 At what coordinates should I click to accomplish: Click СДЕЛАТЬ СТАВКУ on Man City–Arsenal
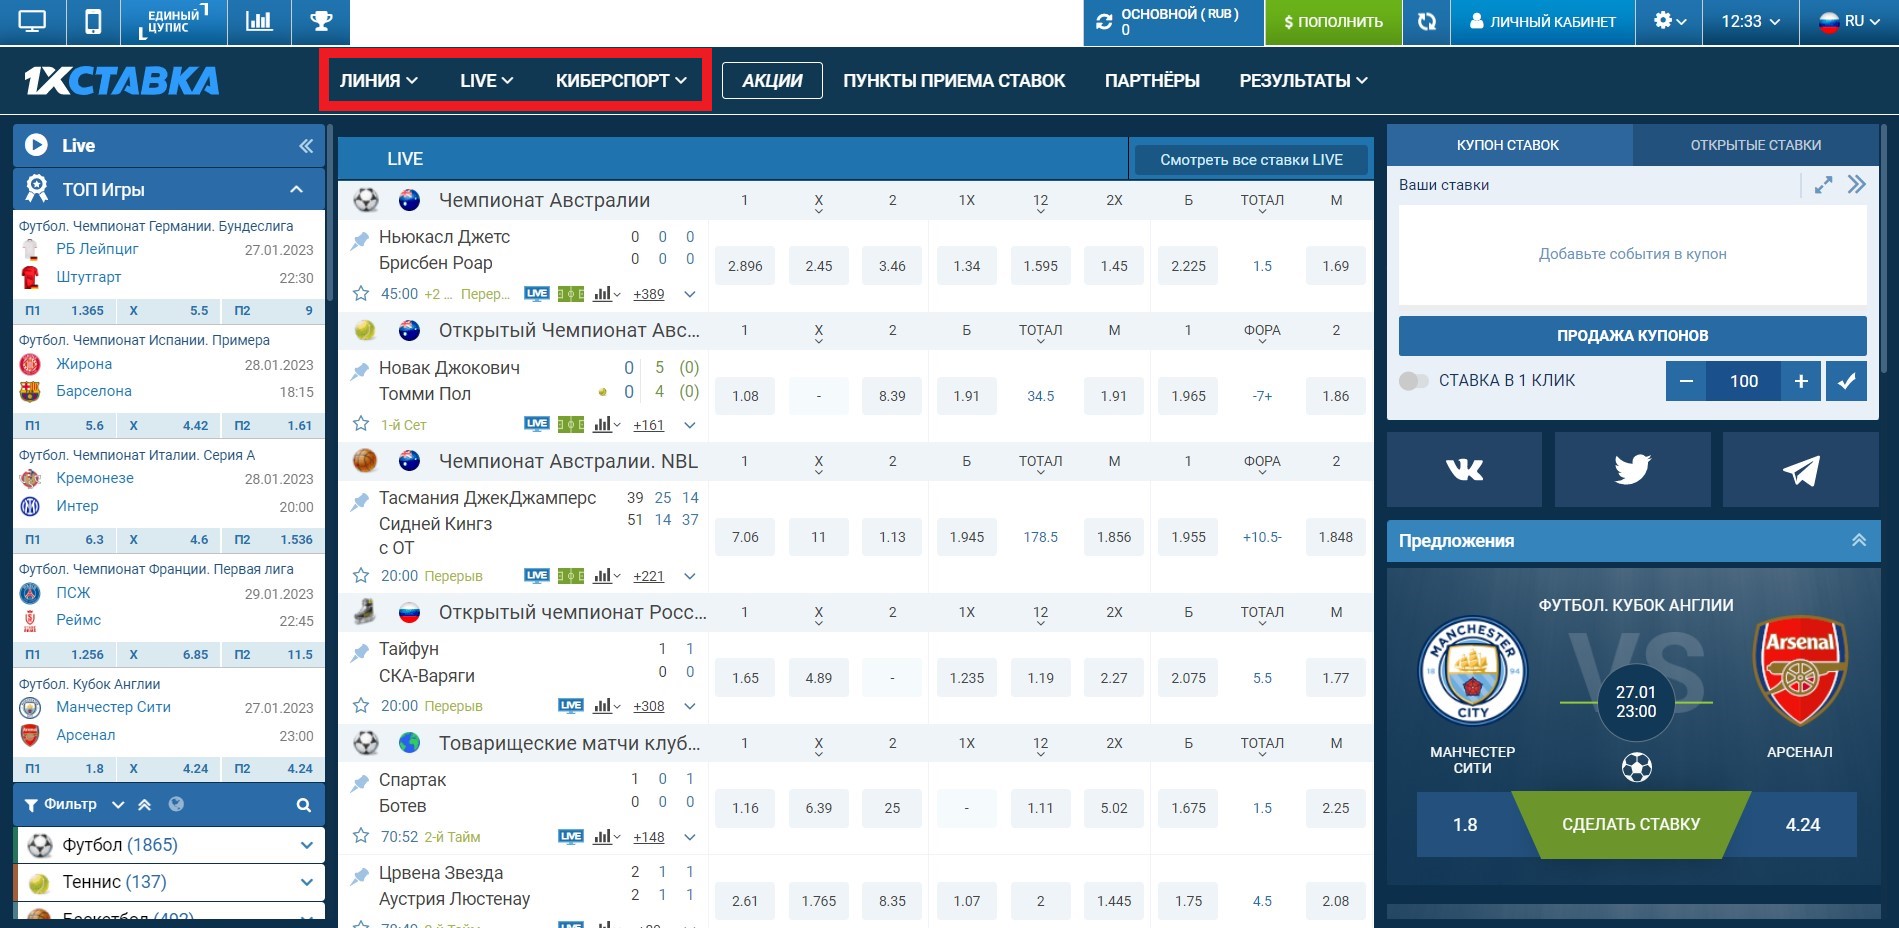(x=1631, y=824)
